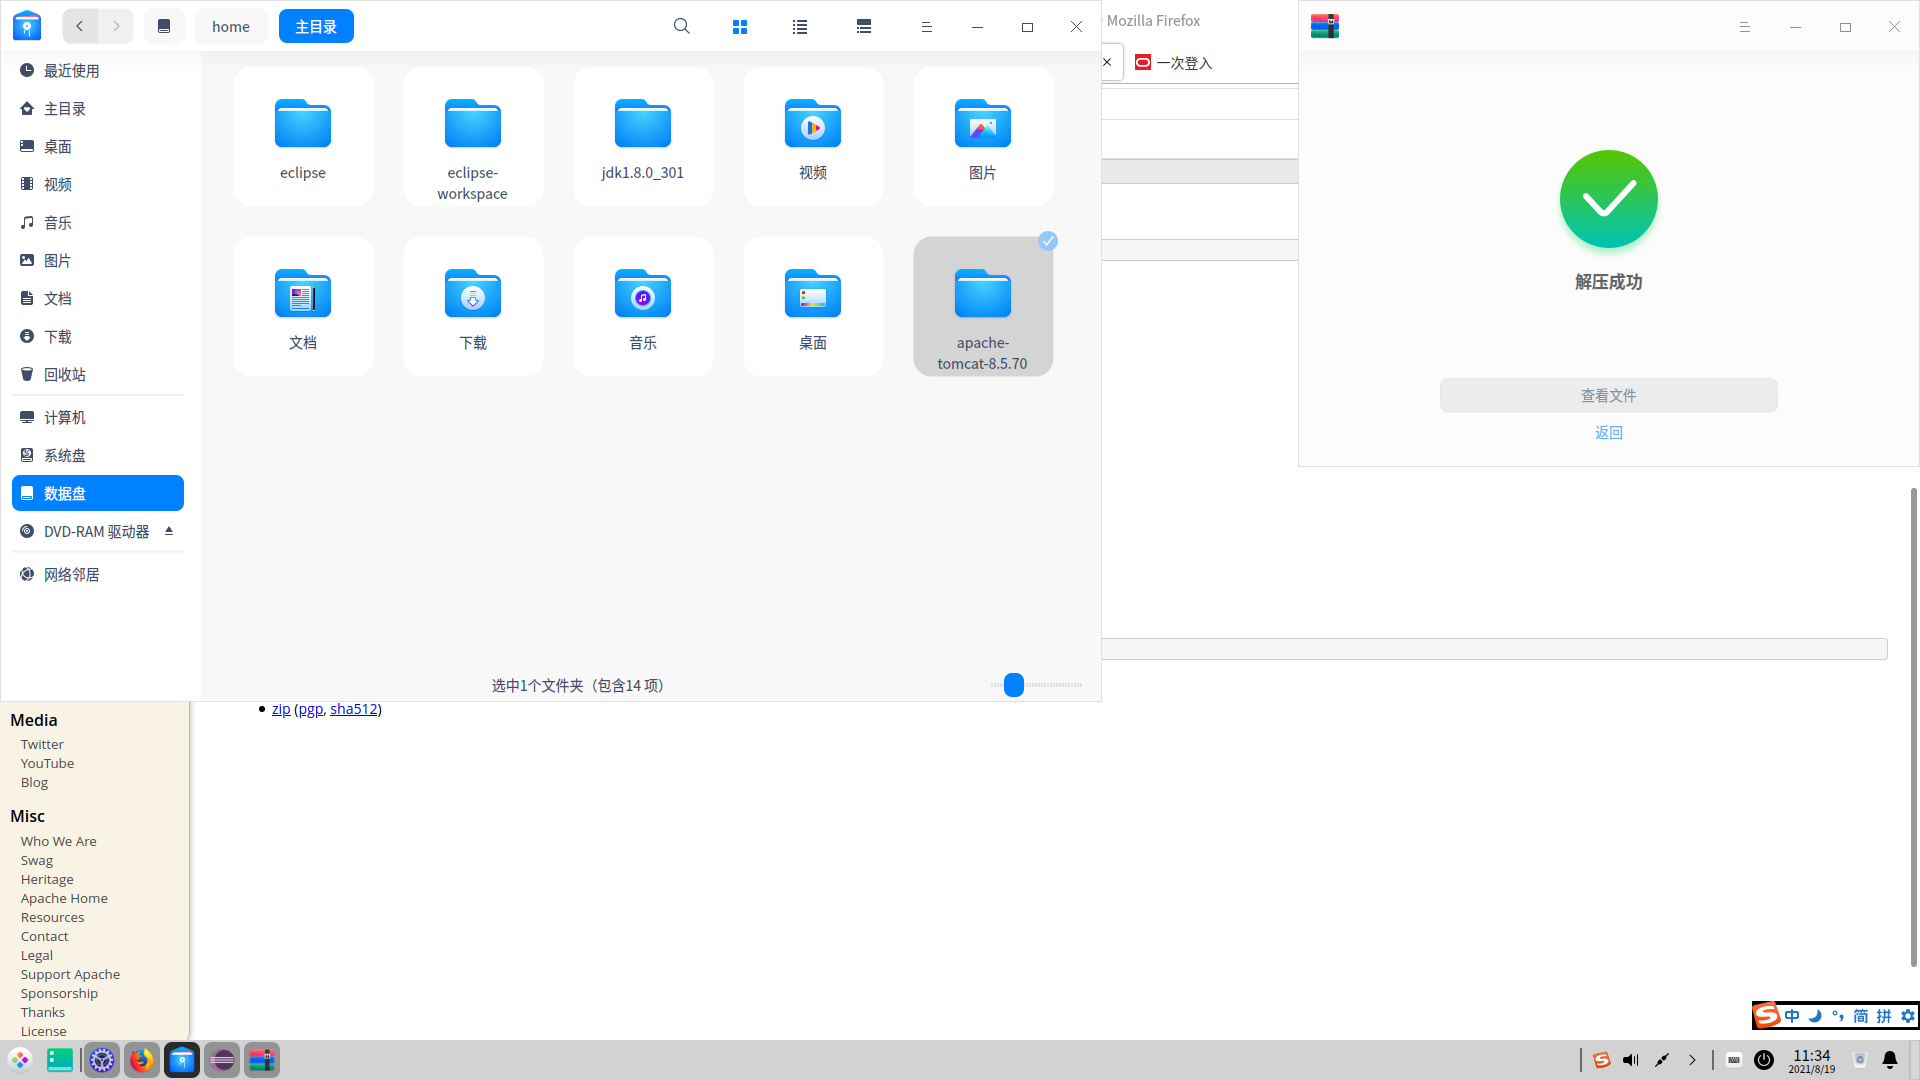Eject the DVD-RAM drive
The height and width of the screenshot is (1080, 1920).
tap(169, 531)
